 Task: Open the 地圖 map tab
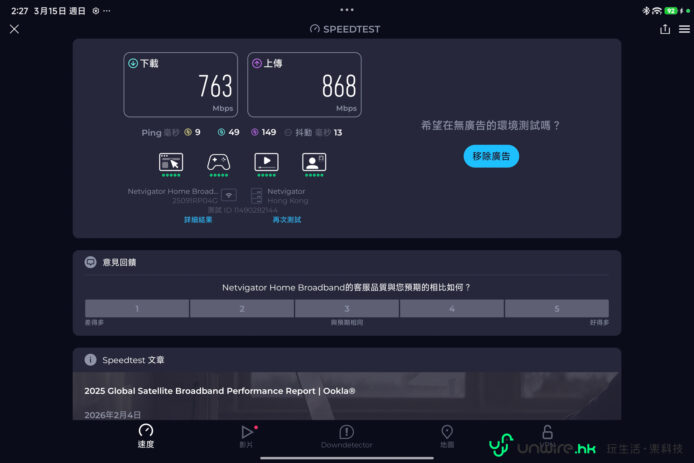tap(447, 436)
